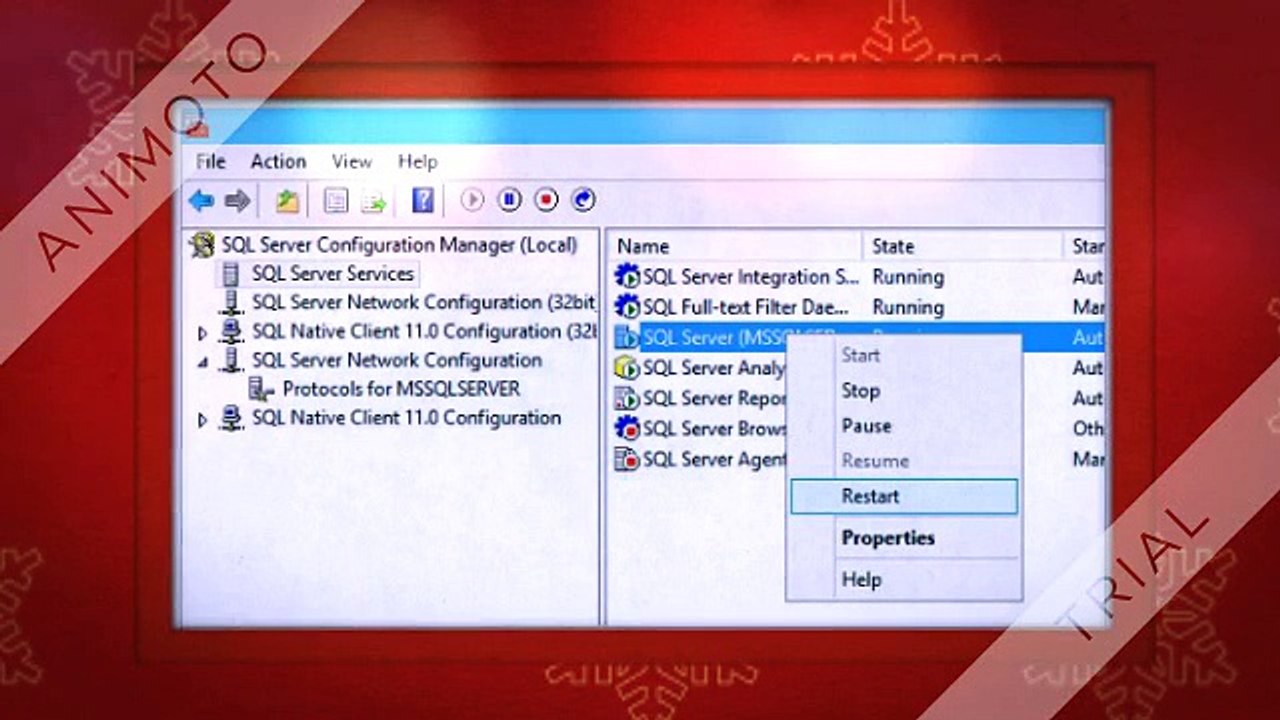Click the Export list toolbar icon
The width and height of the screenshot is (1280, 720).
click(373, 201)
